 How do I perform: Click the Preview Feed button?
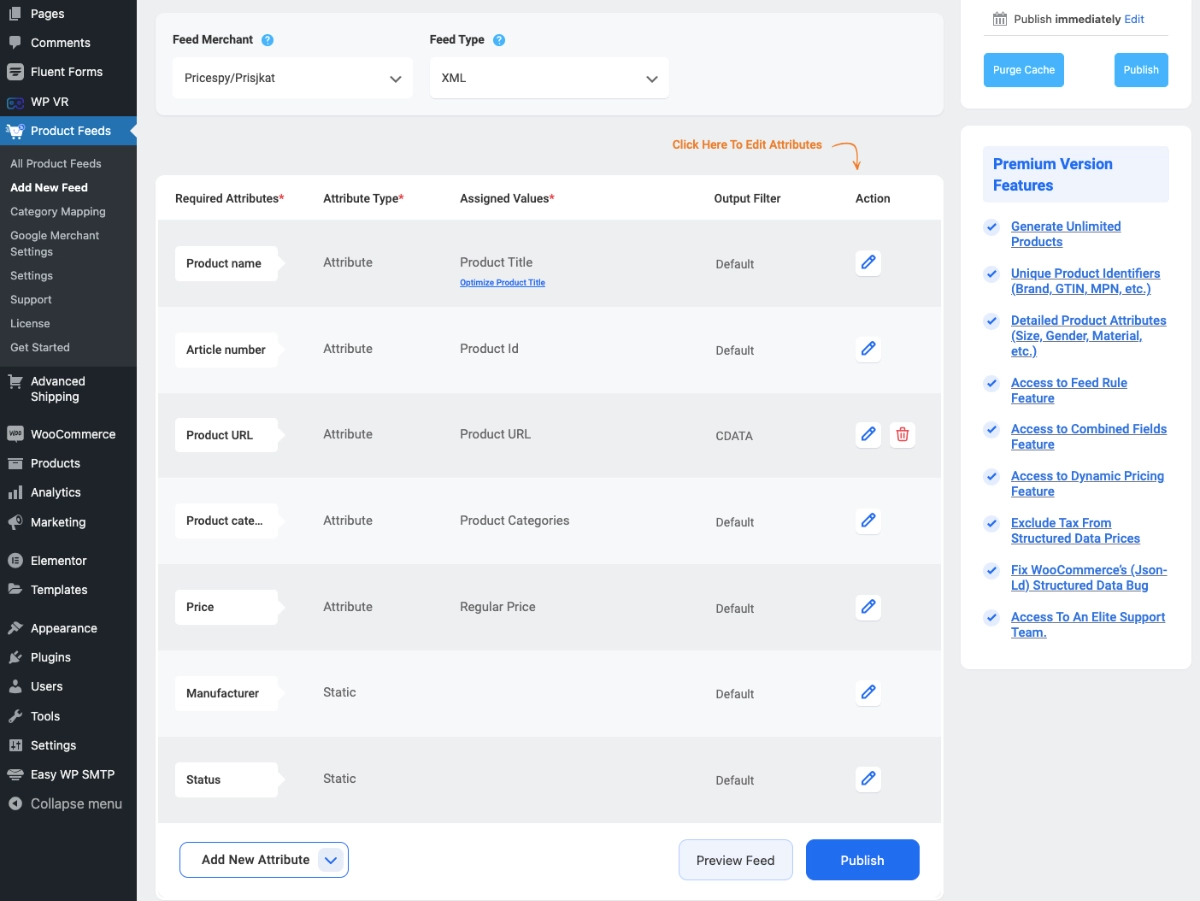735,860
